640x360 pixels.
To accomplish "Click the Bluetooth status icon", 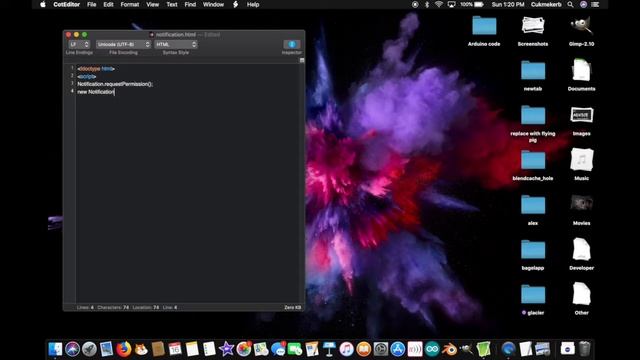I will [x=427, y=4].
